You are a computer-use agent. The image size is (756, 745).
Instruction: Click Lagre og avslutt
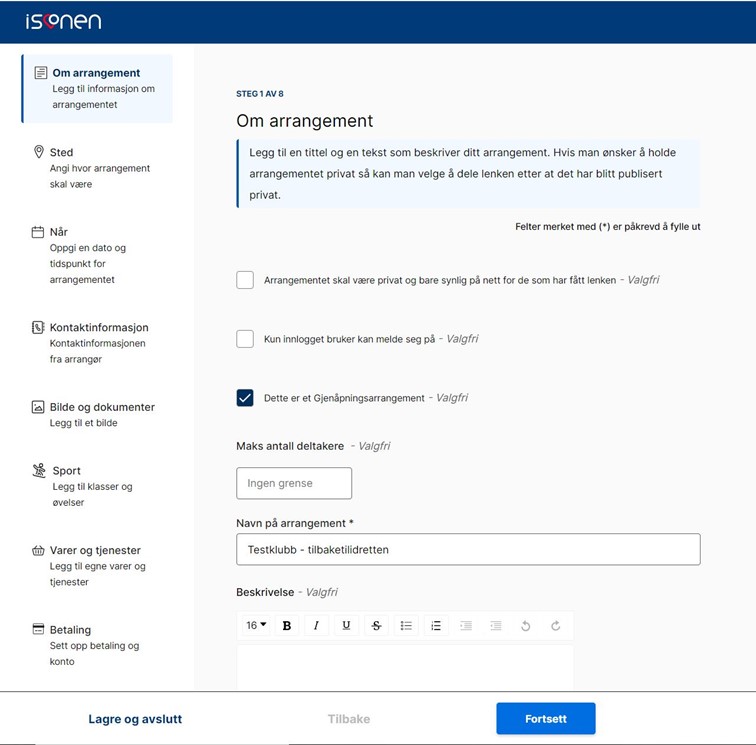[x=135, y=719]
